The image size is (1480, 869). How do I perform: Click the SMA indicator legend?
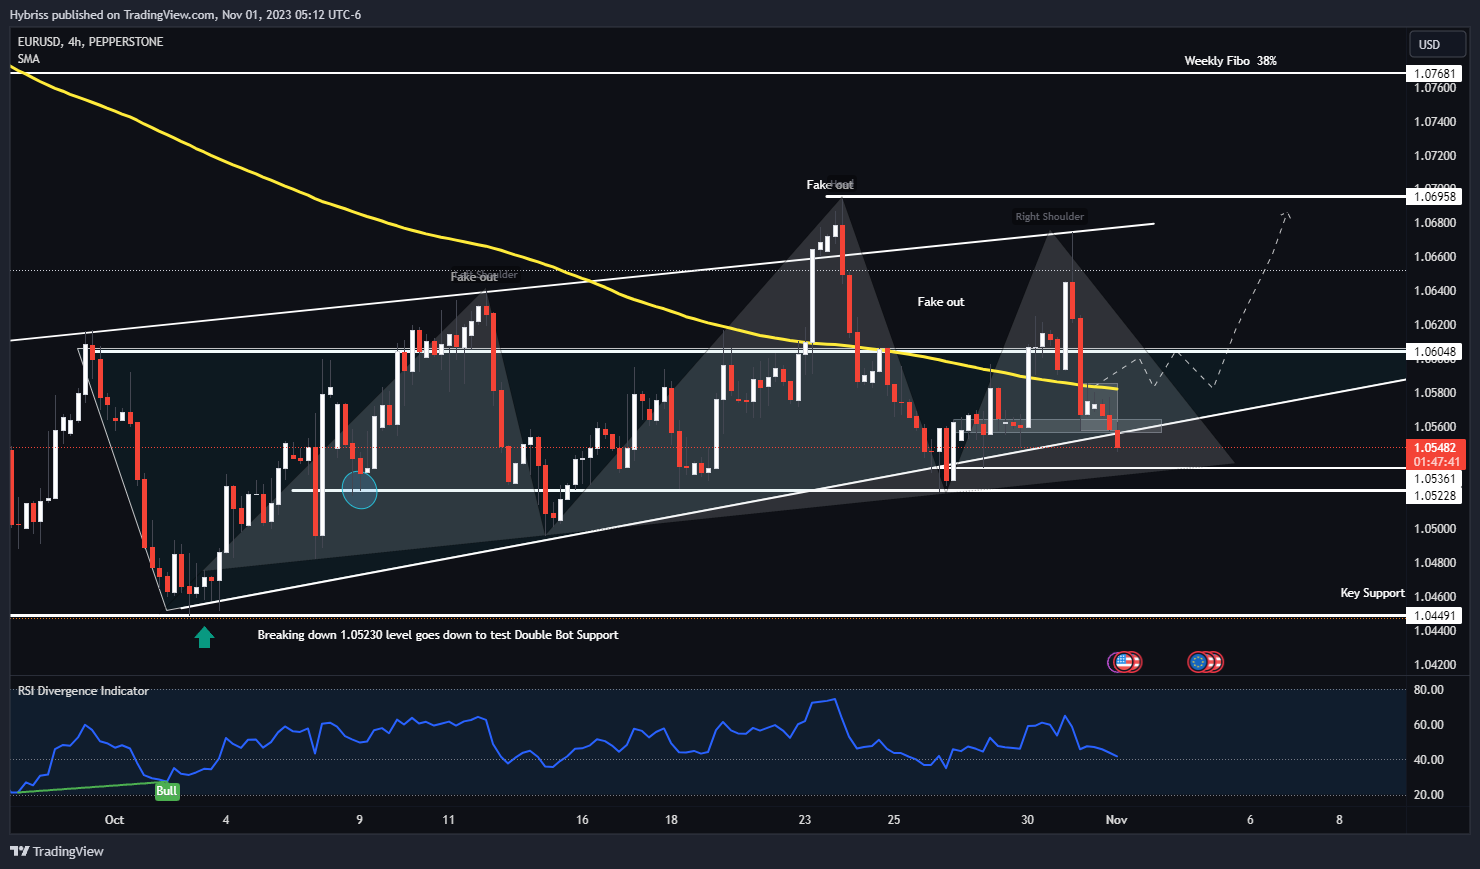point(29,59)
